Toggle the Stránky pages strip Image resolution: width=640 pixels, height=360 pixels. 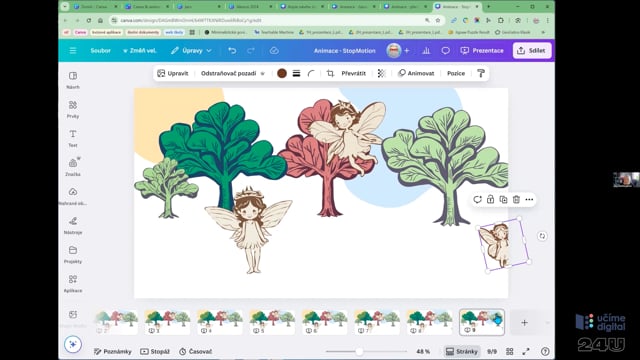(462, 351)
